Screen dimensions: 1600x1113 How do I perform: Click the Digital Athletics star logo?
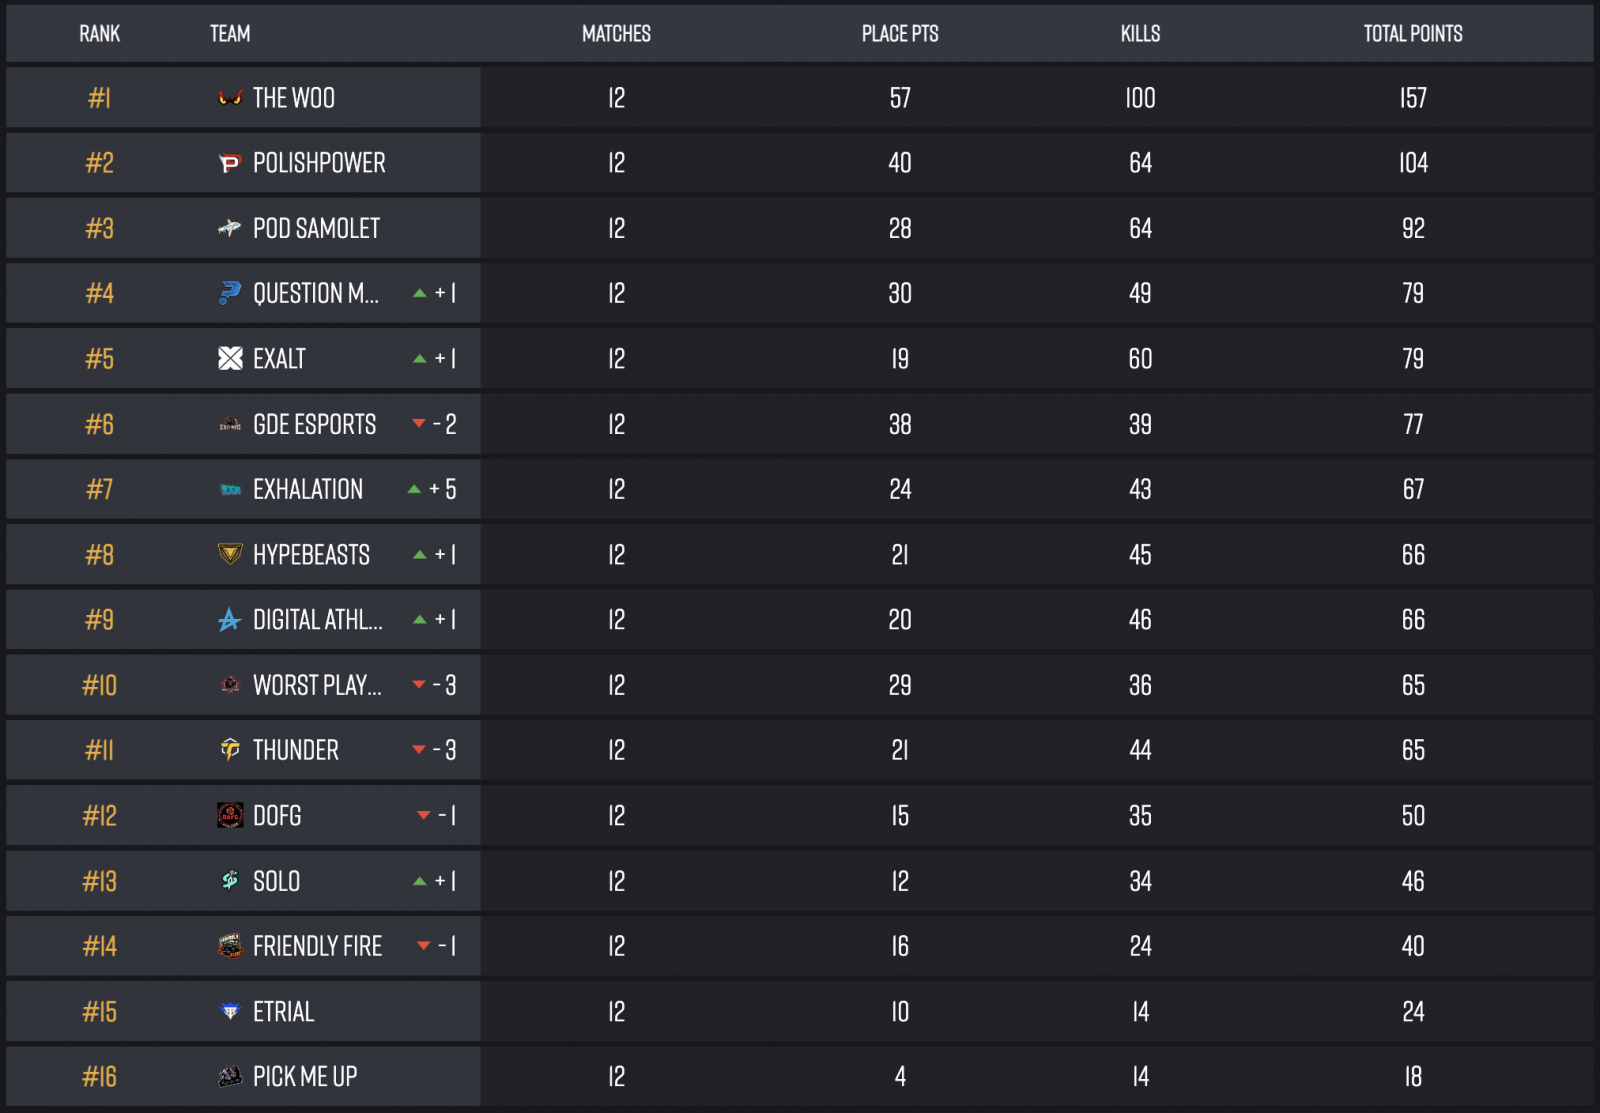pos(230,620)
